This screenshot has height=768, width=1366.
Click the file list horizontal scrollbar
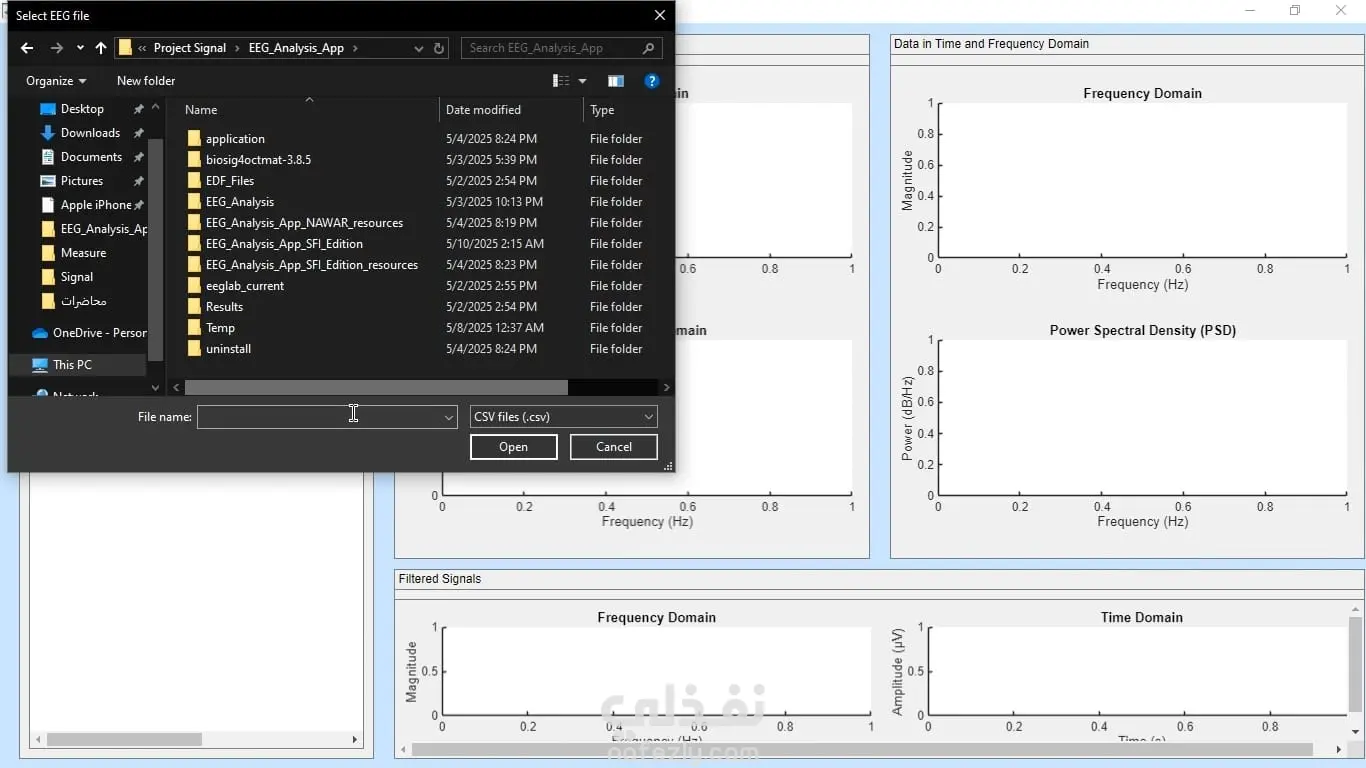tap(376, 387)
